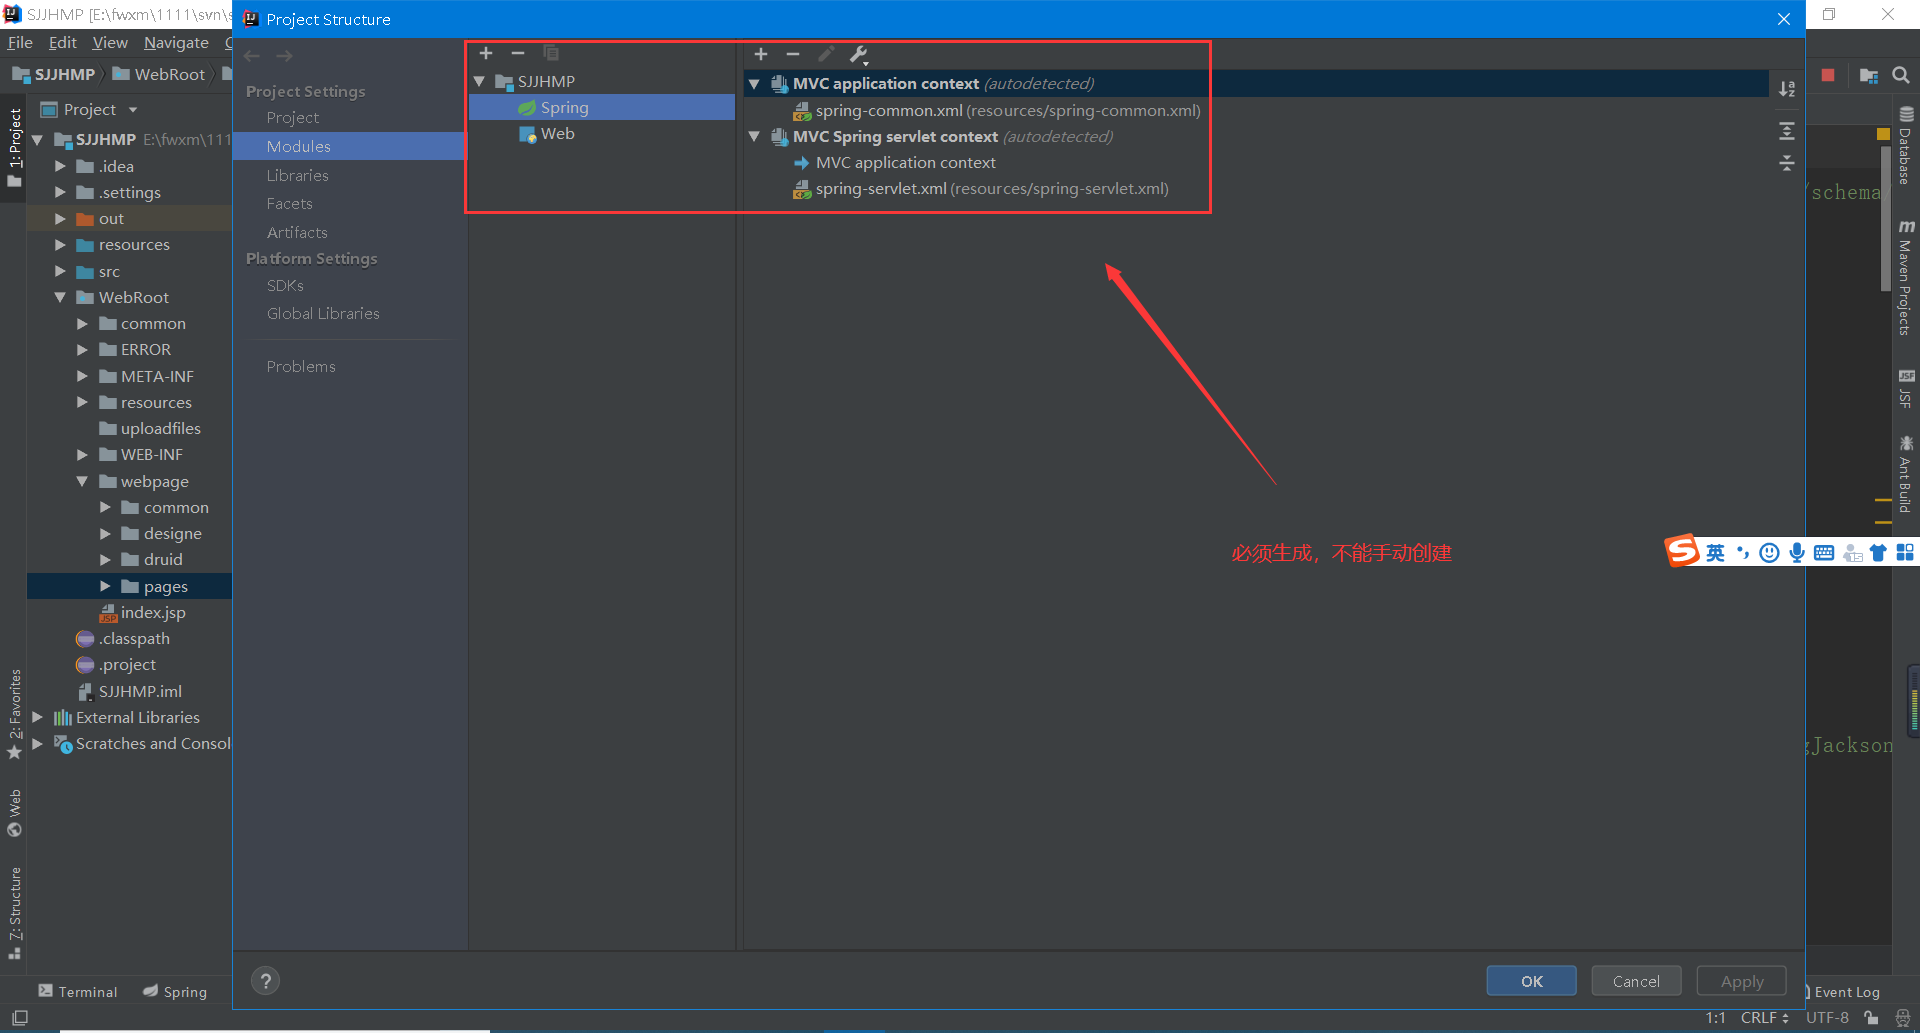
Task: Collapse all Spring contexts in the tree
Action: coord(1787,163)
